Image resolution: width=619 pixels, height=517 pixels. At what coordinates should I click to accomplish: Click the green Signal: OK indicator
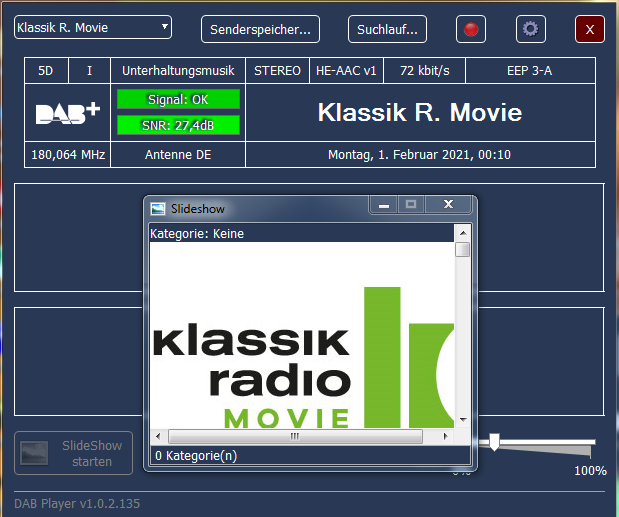point(178,99)
